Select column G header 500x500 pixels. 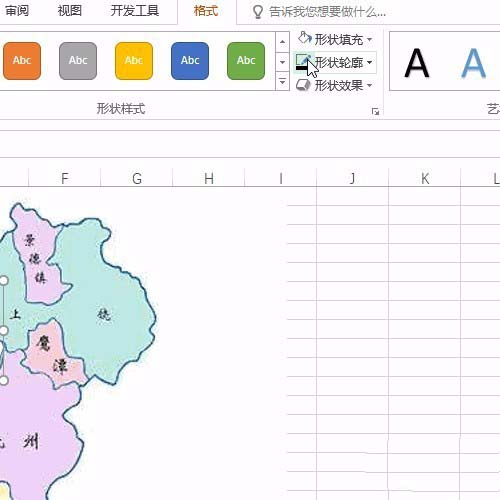[x=137, y=178]
